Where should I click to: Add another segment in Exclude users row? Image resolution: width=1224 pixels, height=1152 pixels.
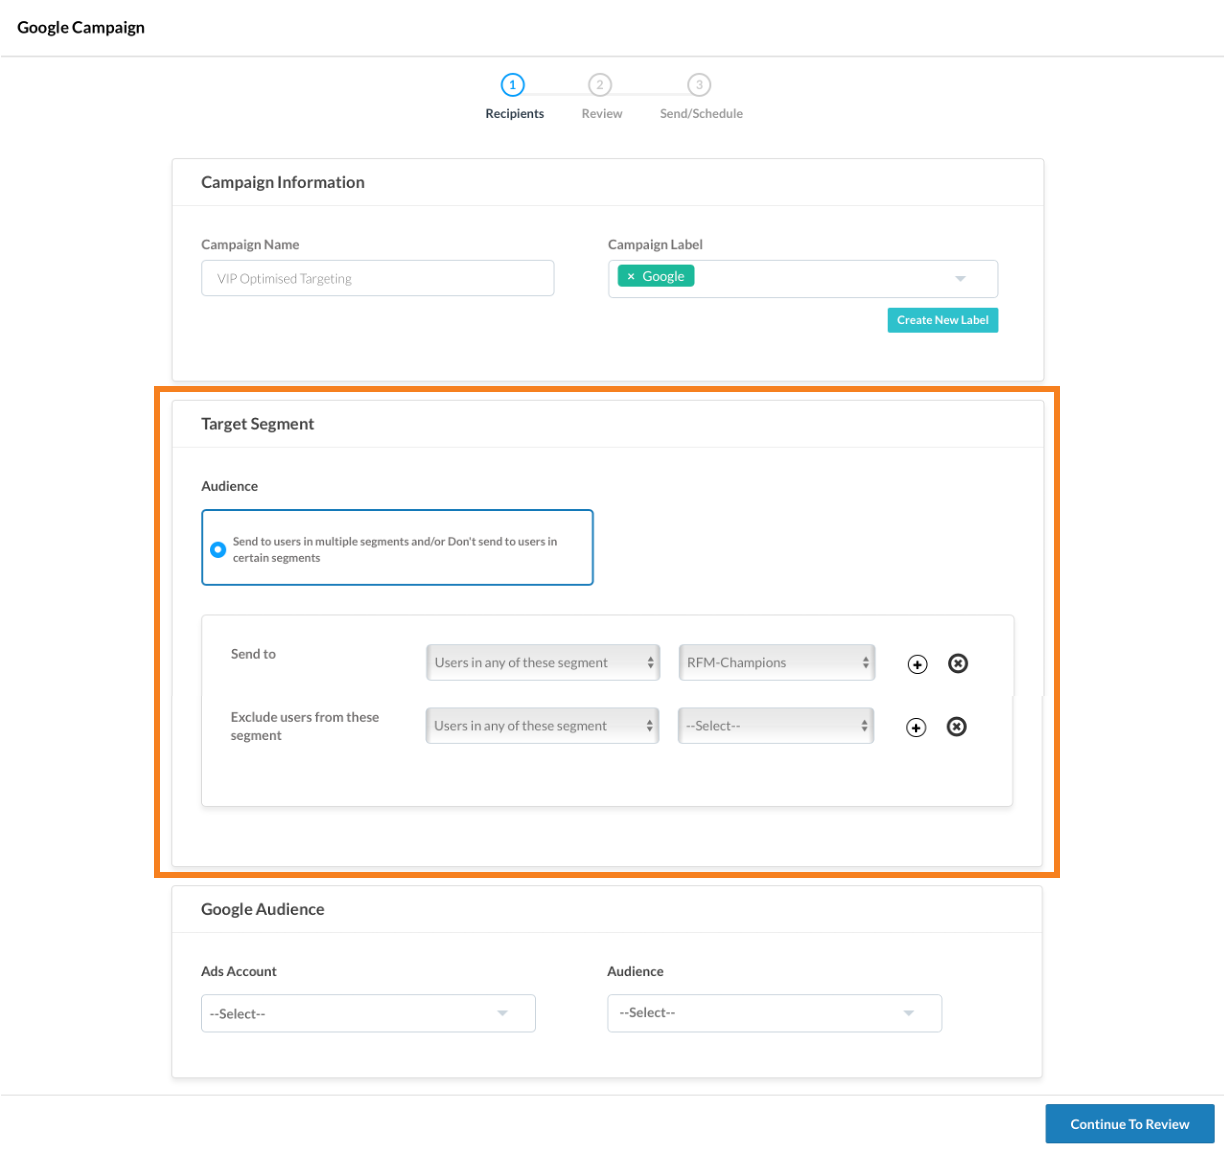(916, 727)
